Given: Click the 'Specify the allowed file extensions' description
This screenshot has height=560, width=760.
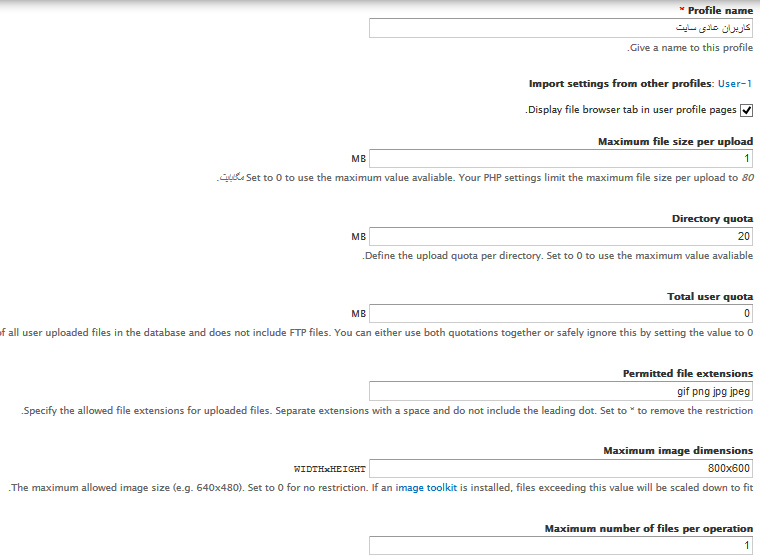Looking at the screenshot, I should (387, 411).
